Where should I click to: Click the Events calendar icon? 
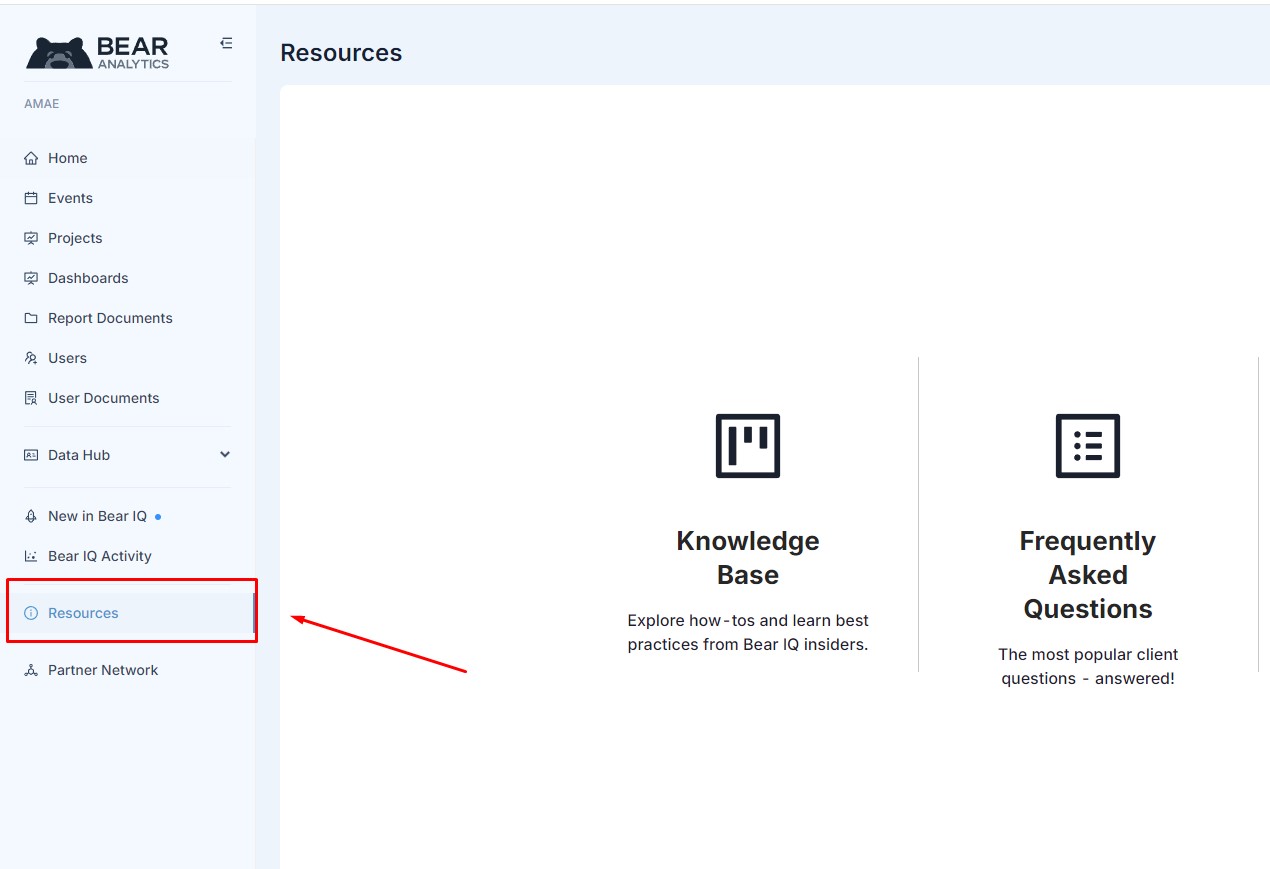pyautogui.click(x=31, y=198)
